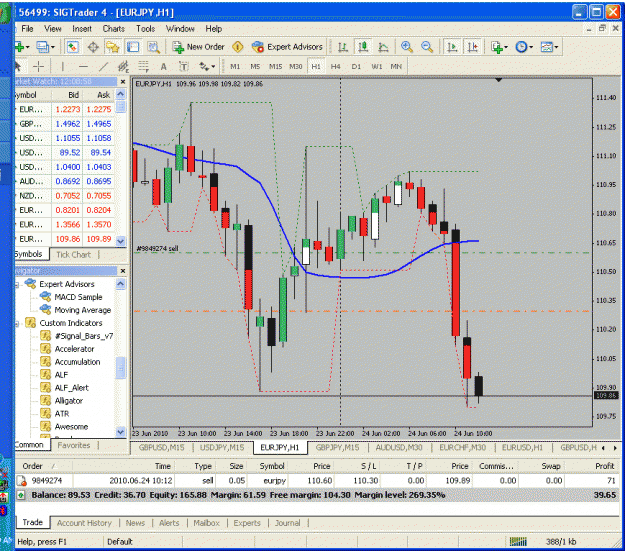Open the Journal terminal tab
The image size is (625, 551).
click(287, 523)
